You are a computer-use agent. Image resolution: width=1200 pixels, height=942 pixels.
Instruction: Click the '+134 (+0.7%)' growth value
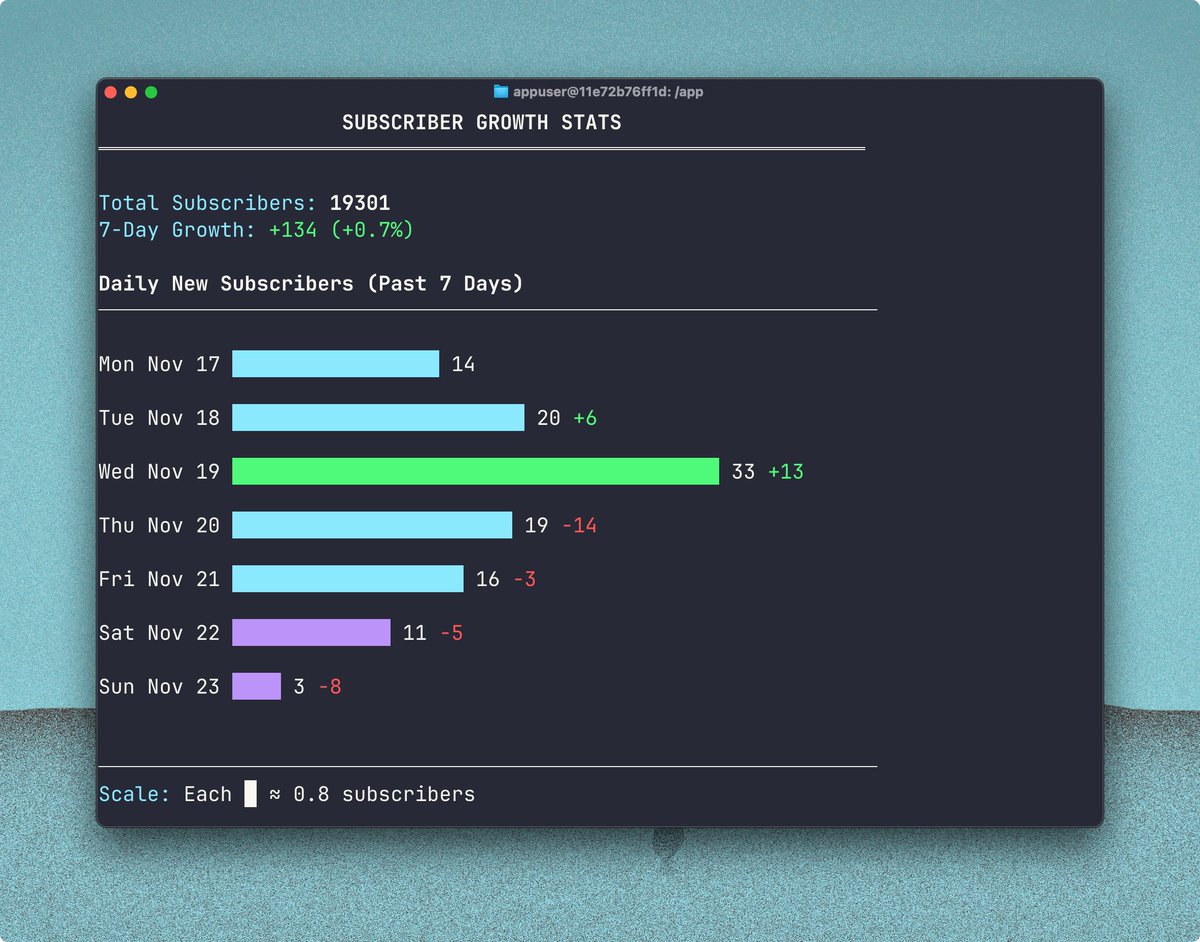pos(341,230)
